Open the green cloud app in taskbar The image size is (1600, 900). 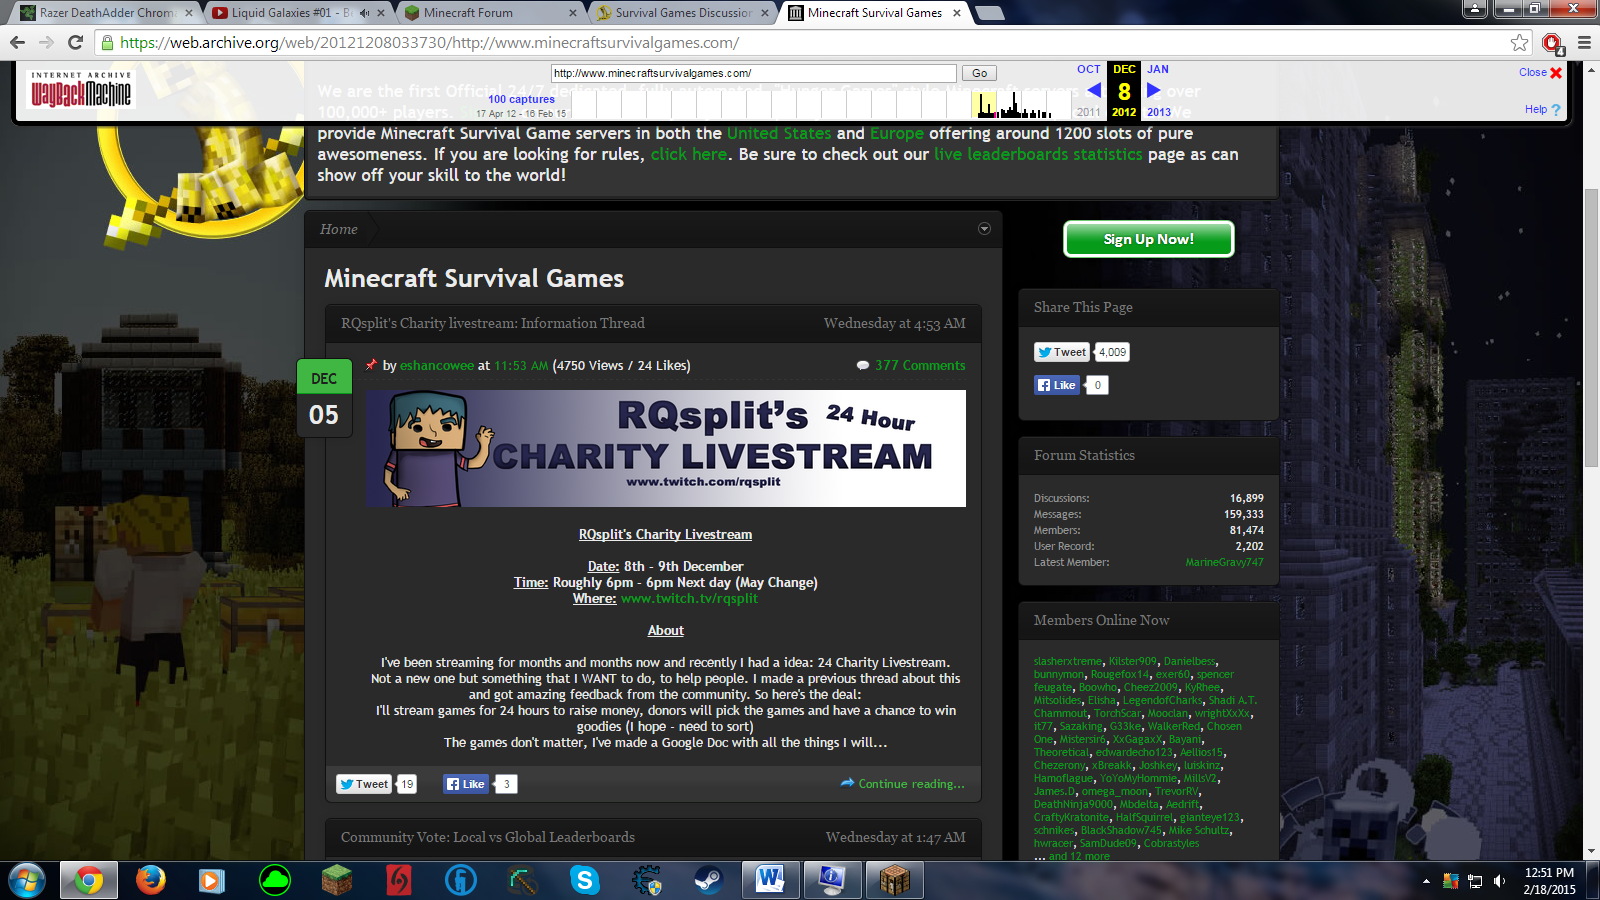click(274, 880)
